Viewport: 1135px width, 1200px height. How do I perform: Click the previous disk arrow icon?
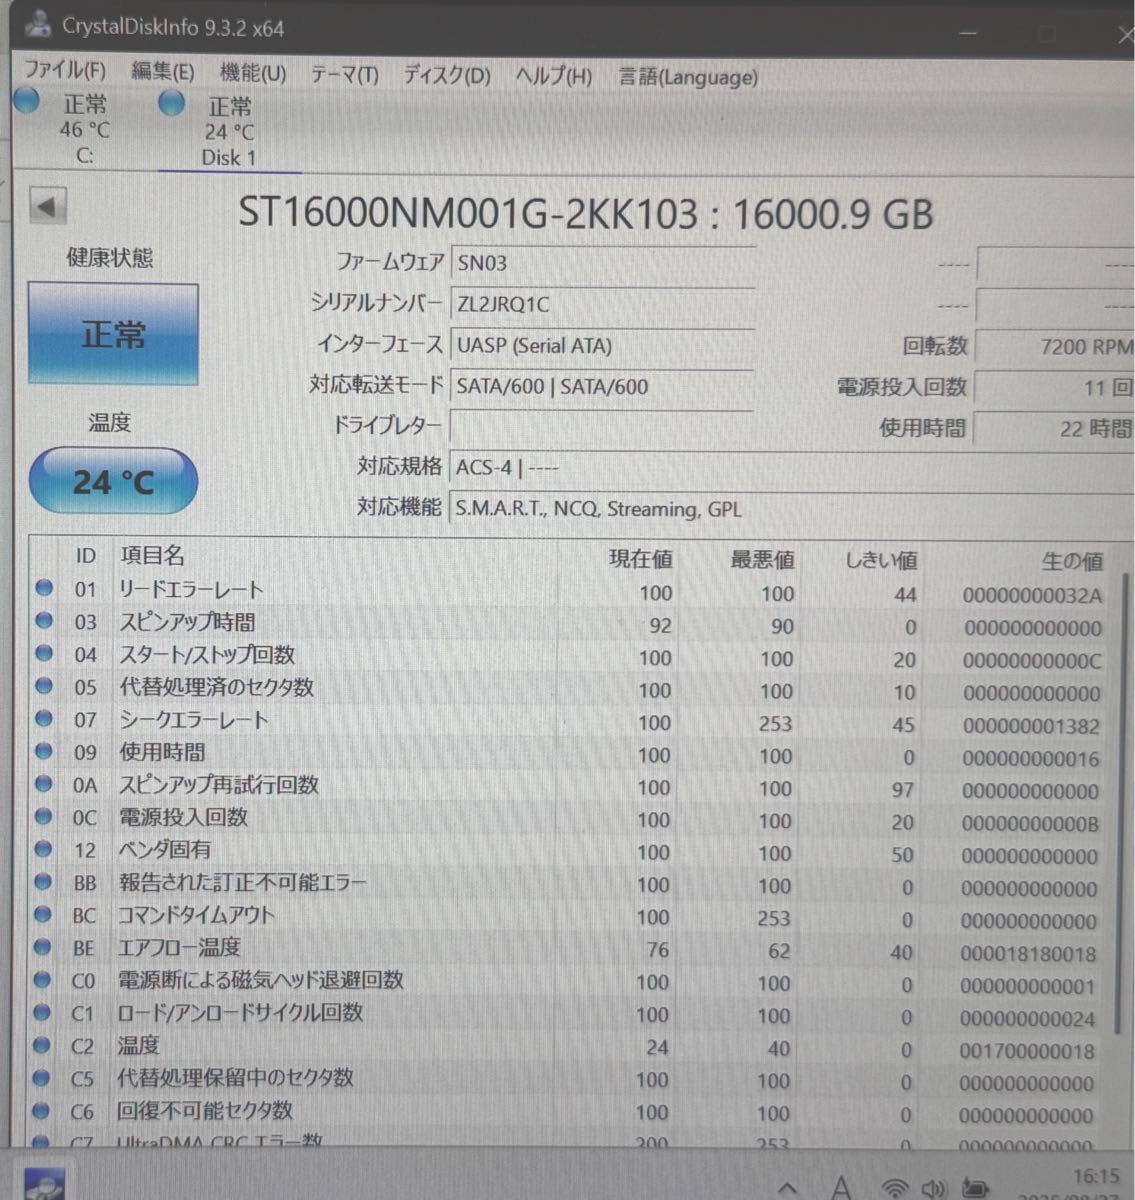point(47,207)
